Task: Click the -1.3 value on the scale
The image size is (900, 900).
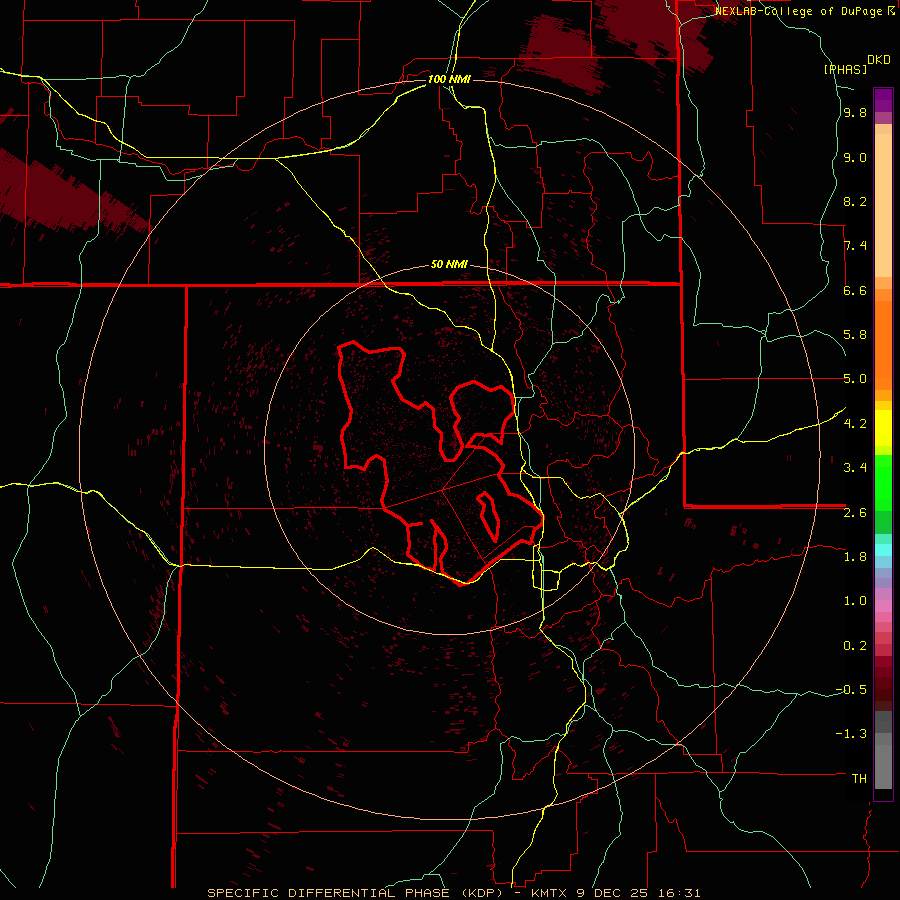Action: (x=851, y=735)
